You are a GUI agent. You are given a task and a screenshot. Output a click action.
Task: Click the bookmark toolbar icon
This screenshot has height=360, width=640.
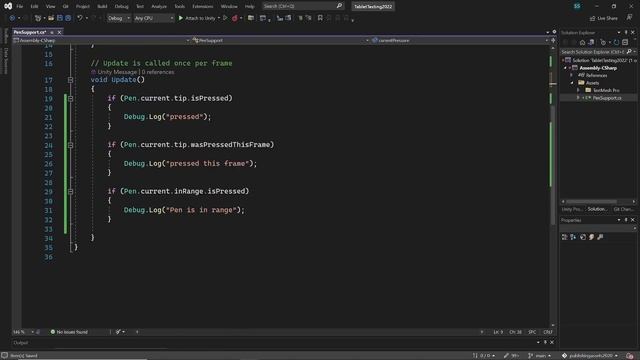pos(320,18)
